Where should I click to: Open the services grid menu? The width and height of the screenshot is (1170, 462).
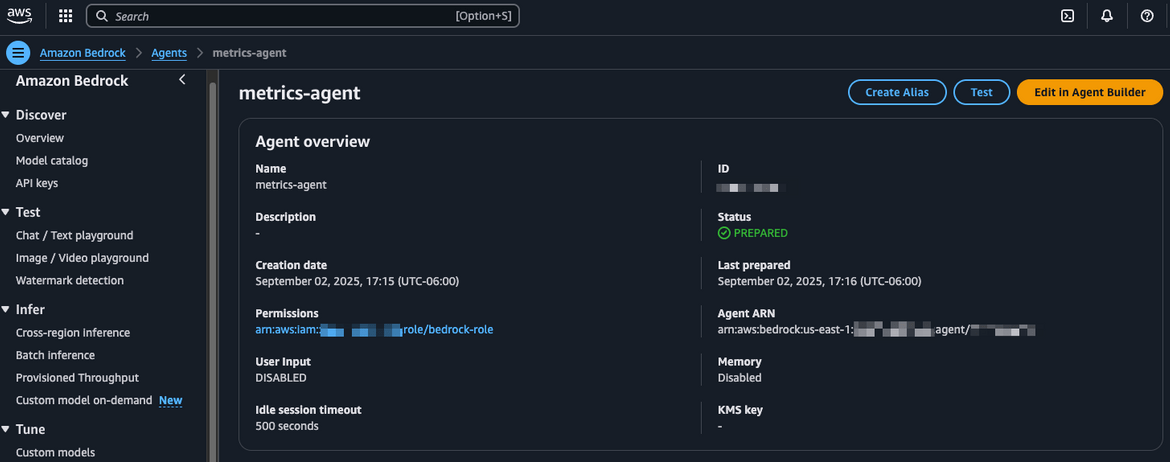[66, 16]
